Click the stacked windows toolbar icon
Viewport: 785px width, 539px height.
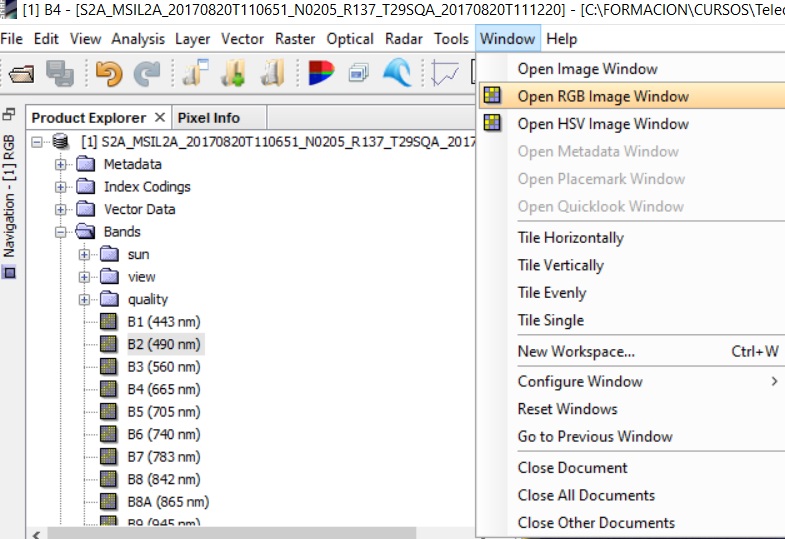[x=358, y=73]
